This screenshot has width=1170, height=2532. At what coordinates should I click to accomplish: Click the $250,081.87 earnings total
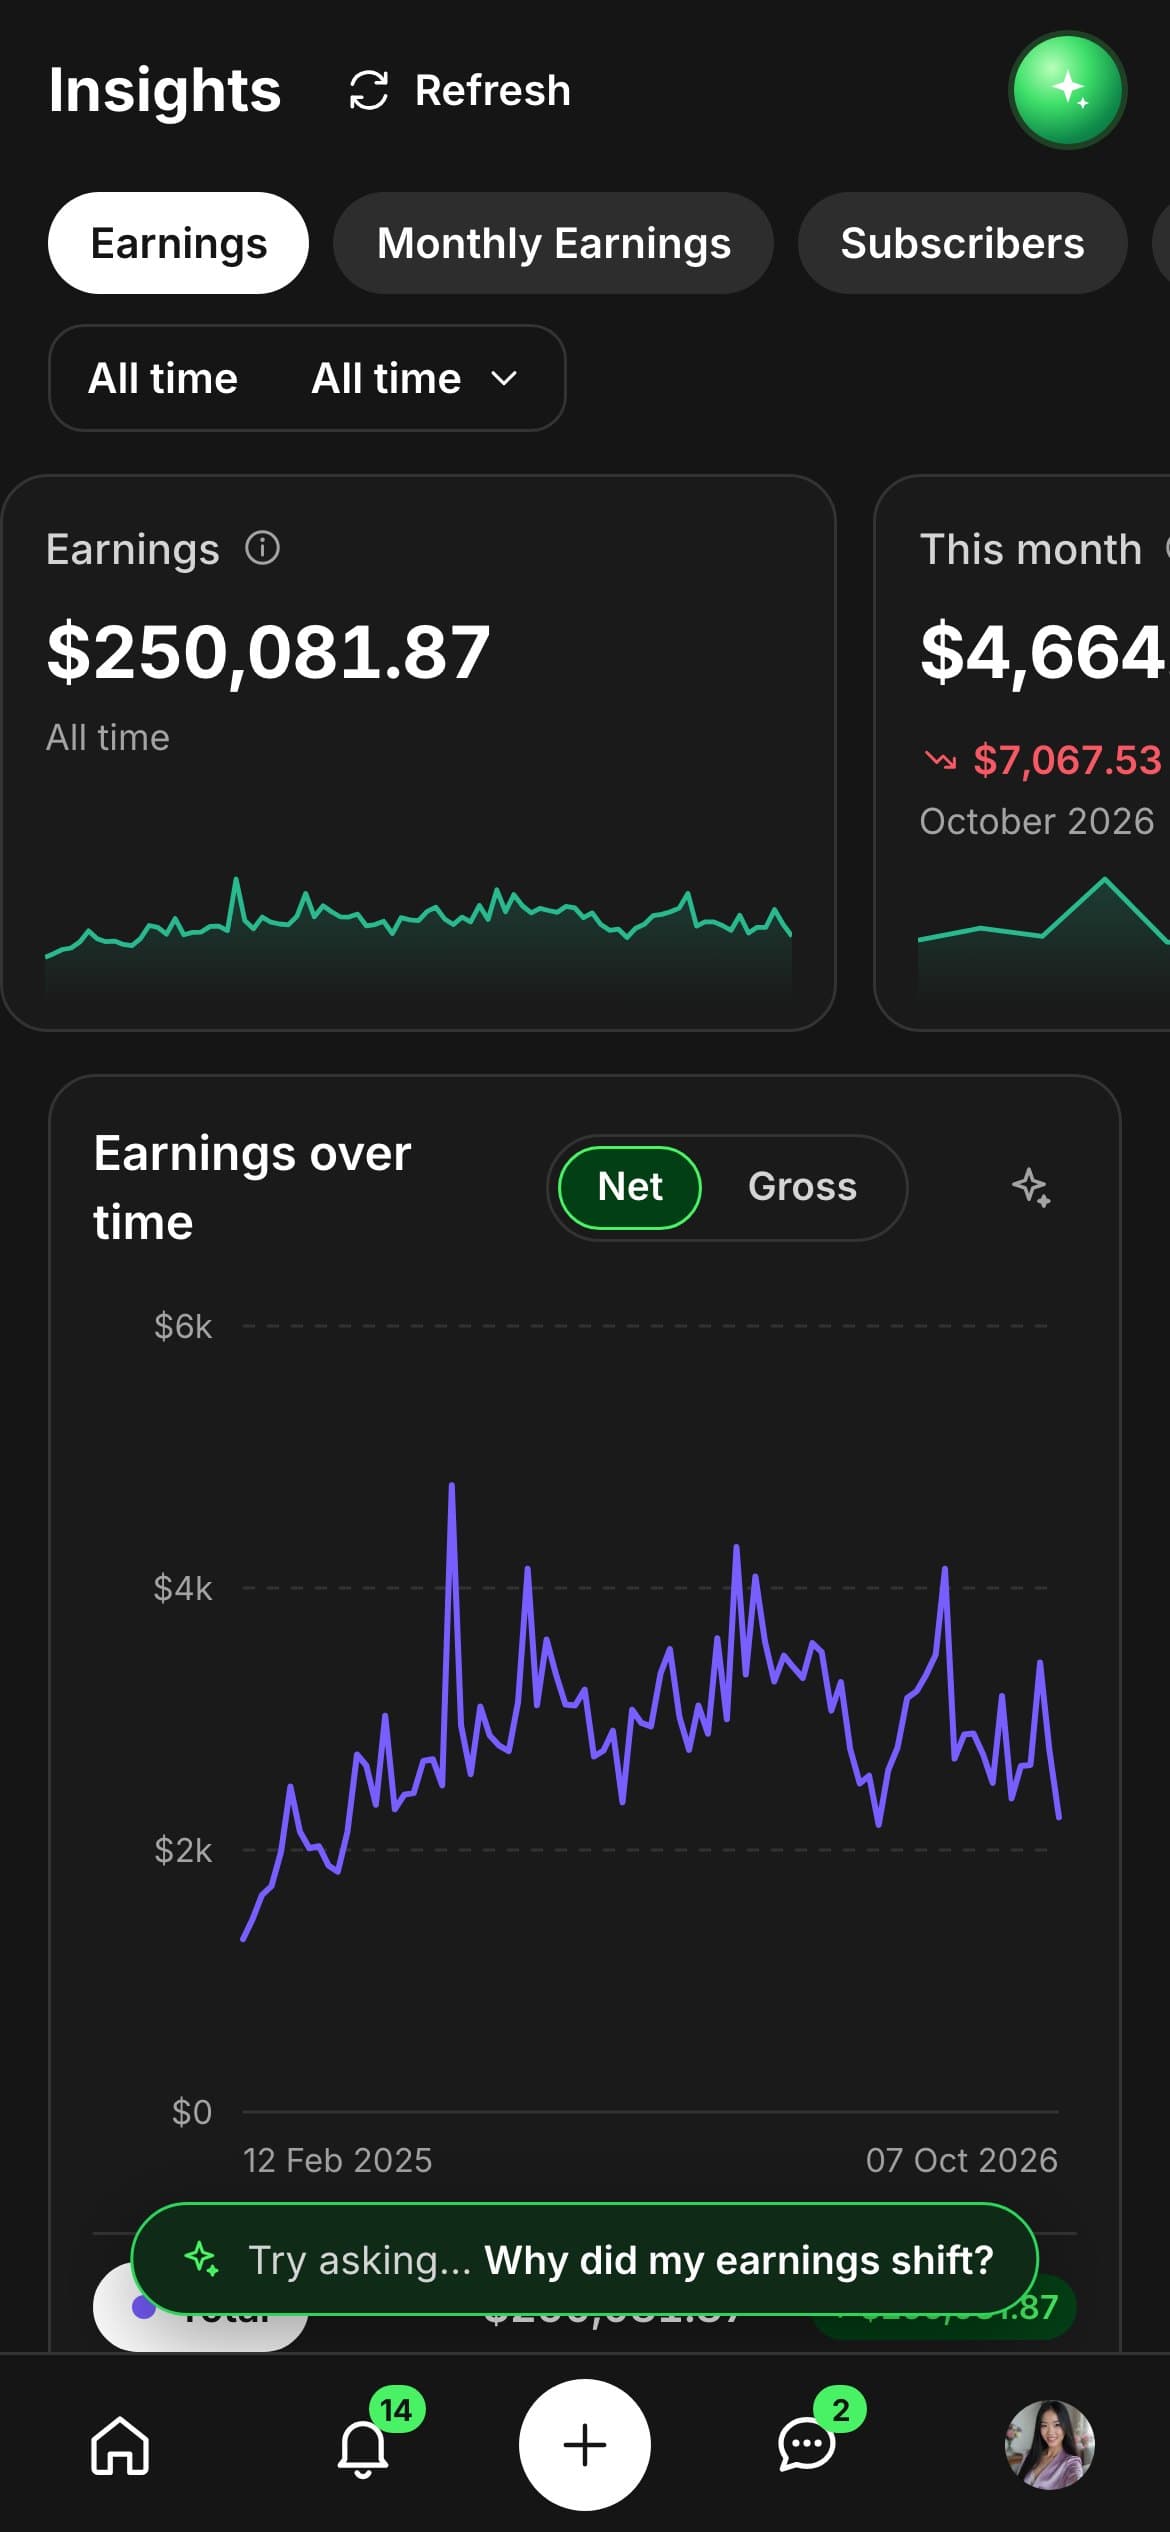click(x=268, y=651)
